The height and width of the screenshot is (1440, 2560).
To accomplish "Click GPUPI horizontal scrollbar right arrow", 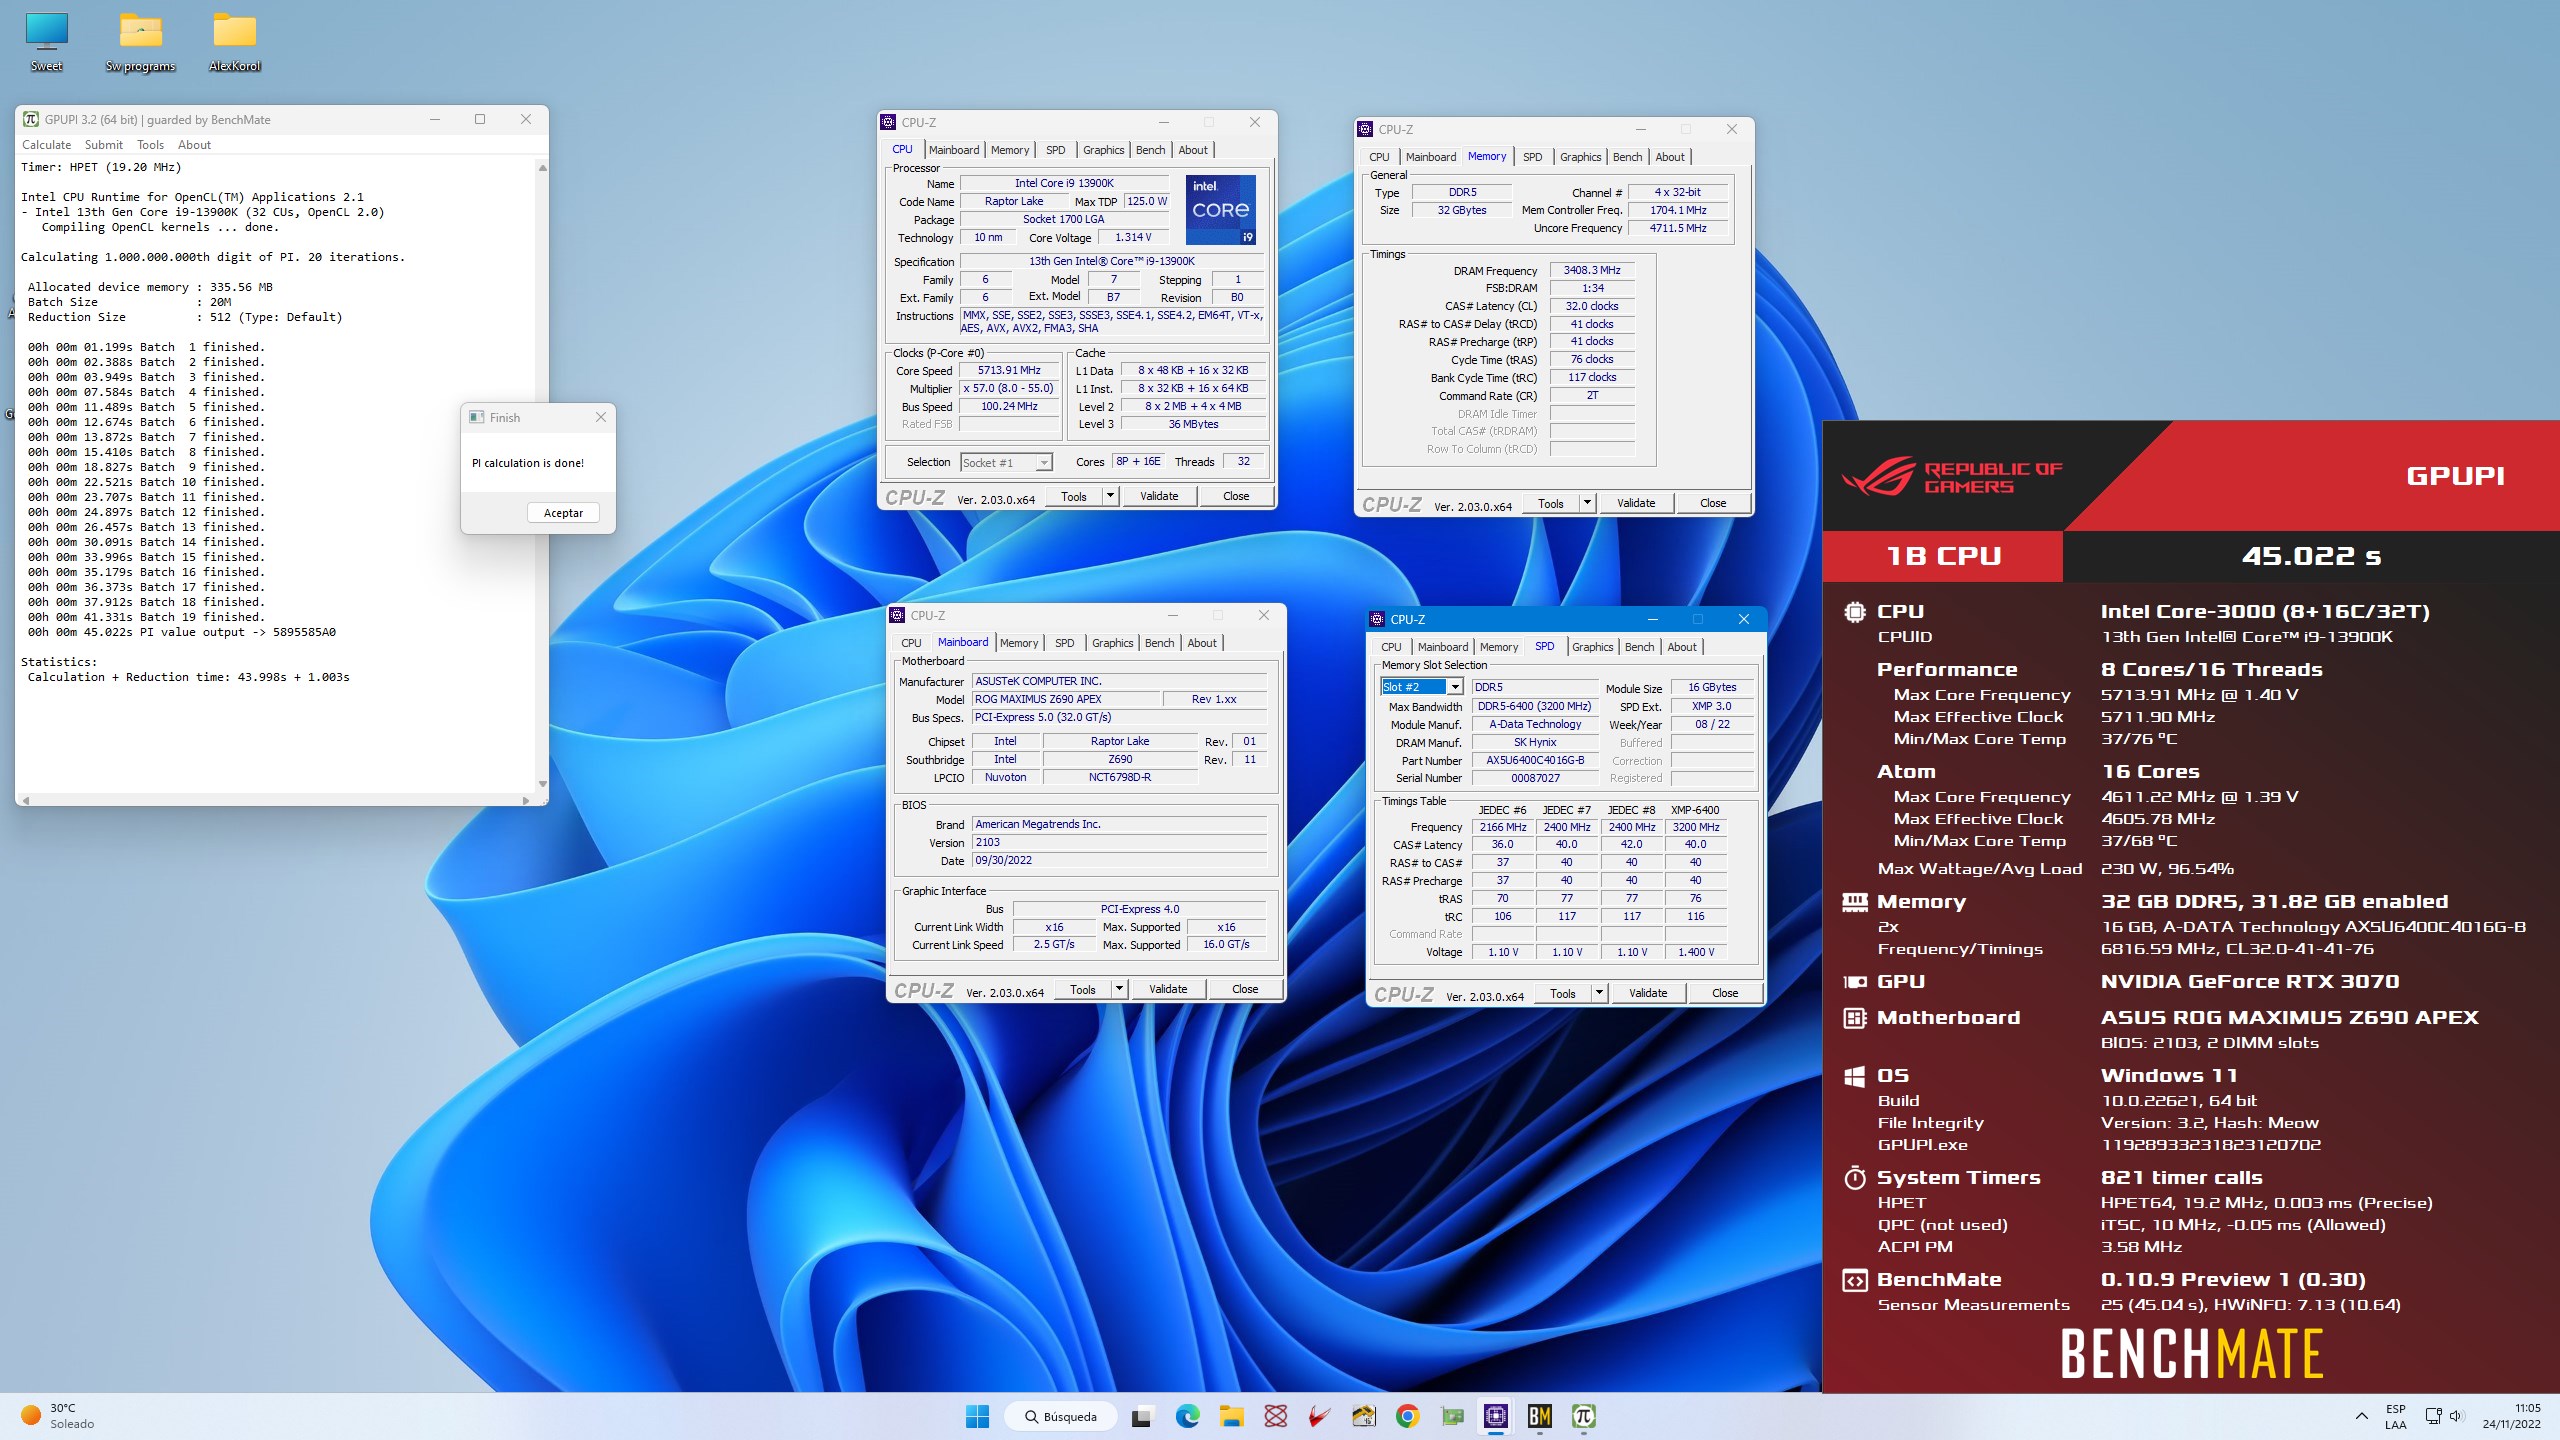I will pyautogui.click(x=526, y=800).
